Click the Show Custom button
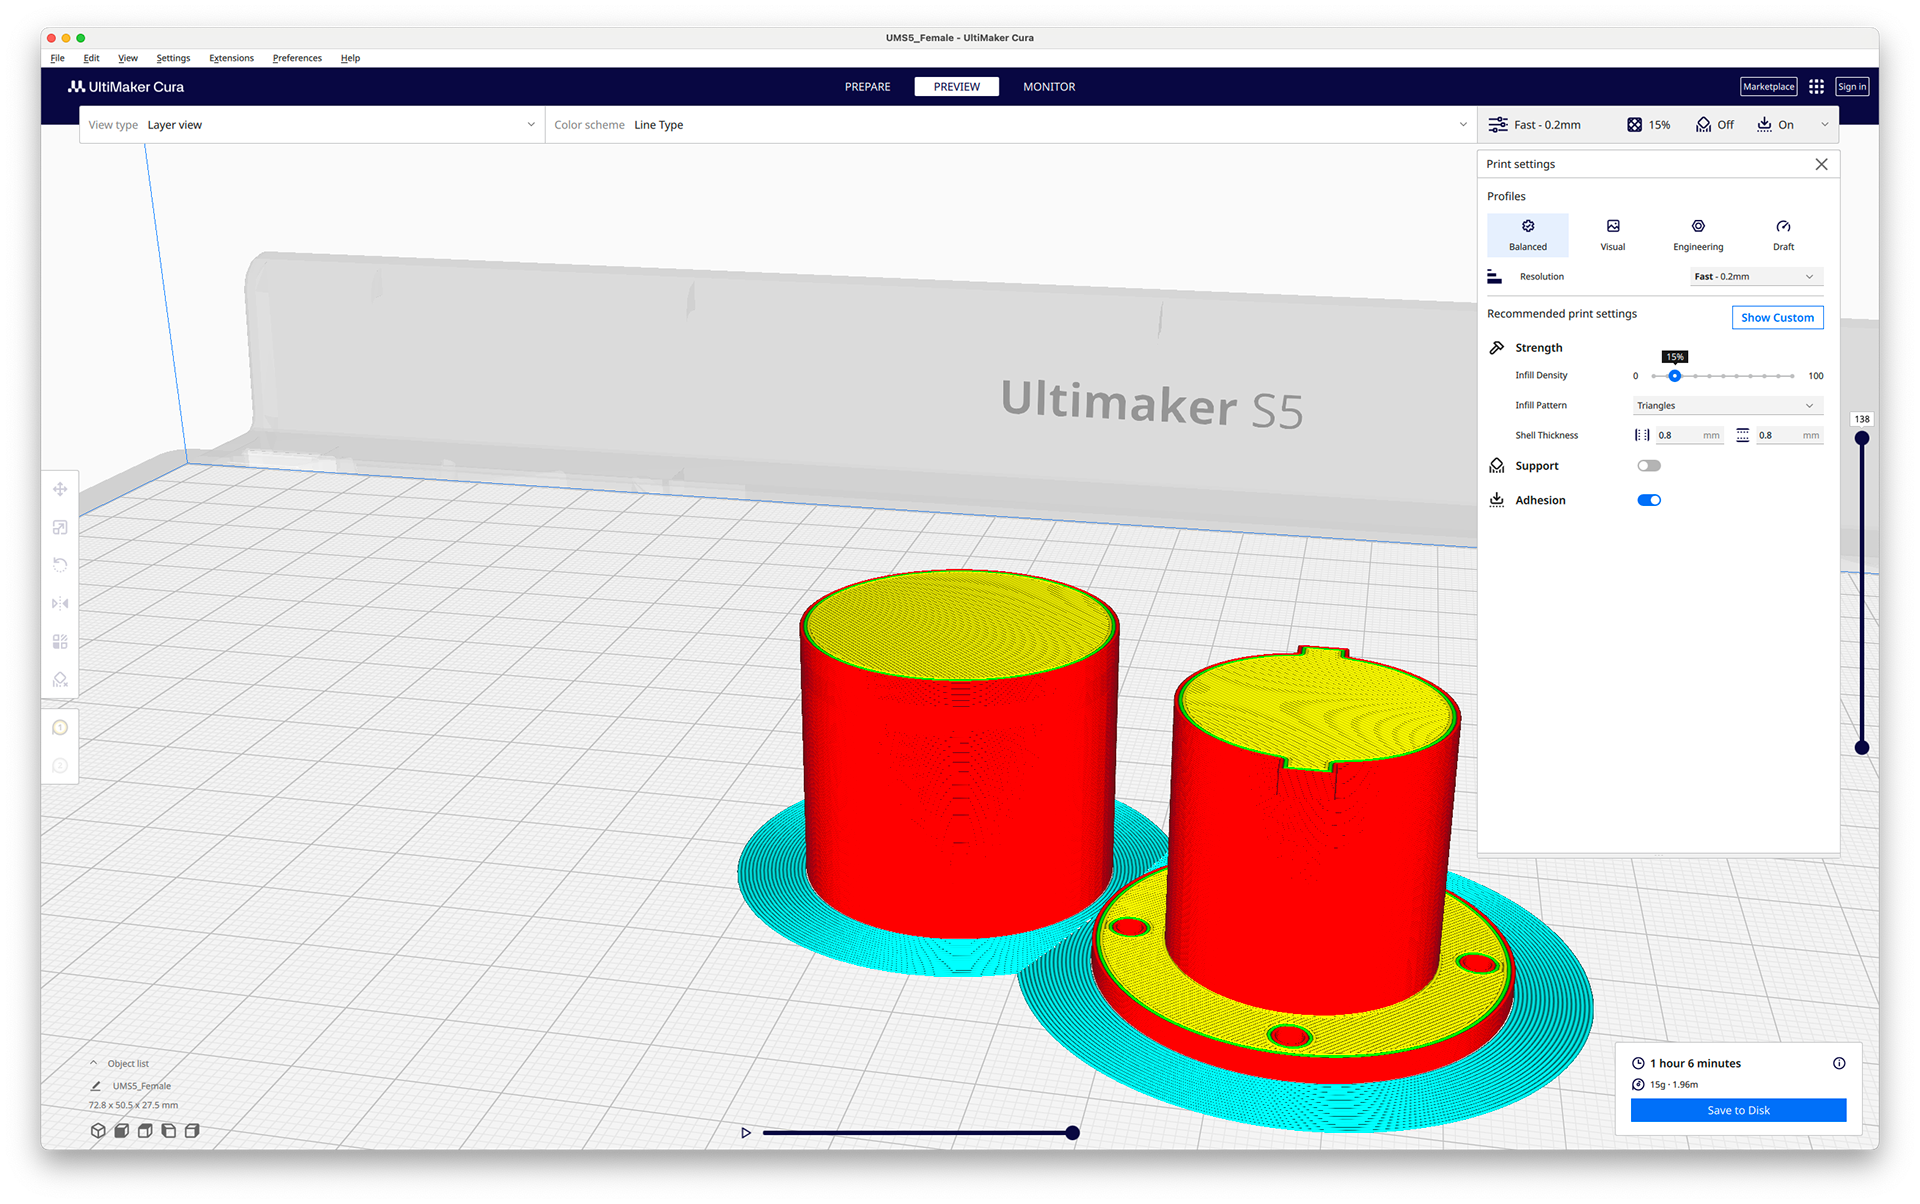This screenshot has width=1920, height=1204. [1777, 318]
